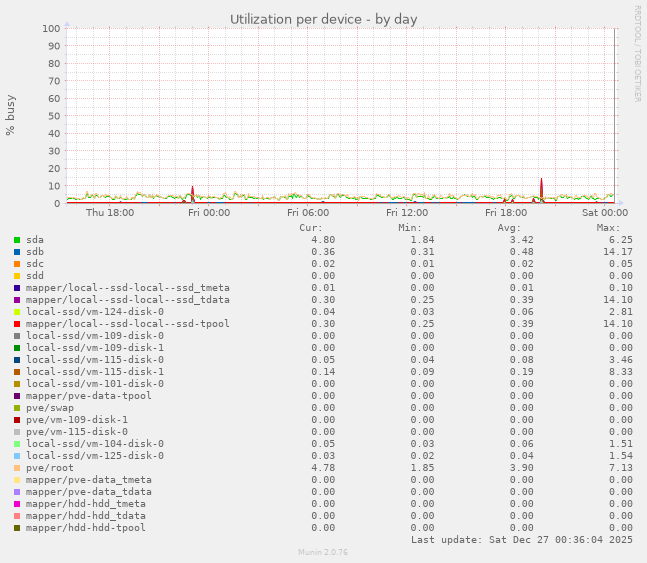647x563 pixels.
Task: Click the 100 y-axis tick label
Action: [x=51, y=28]
